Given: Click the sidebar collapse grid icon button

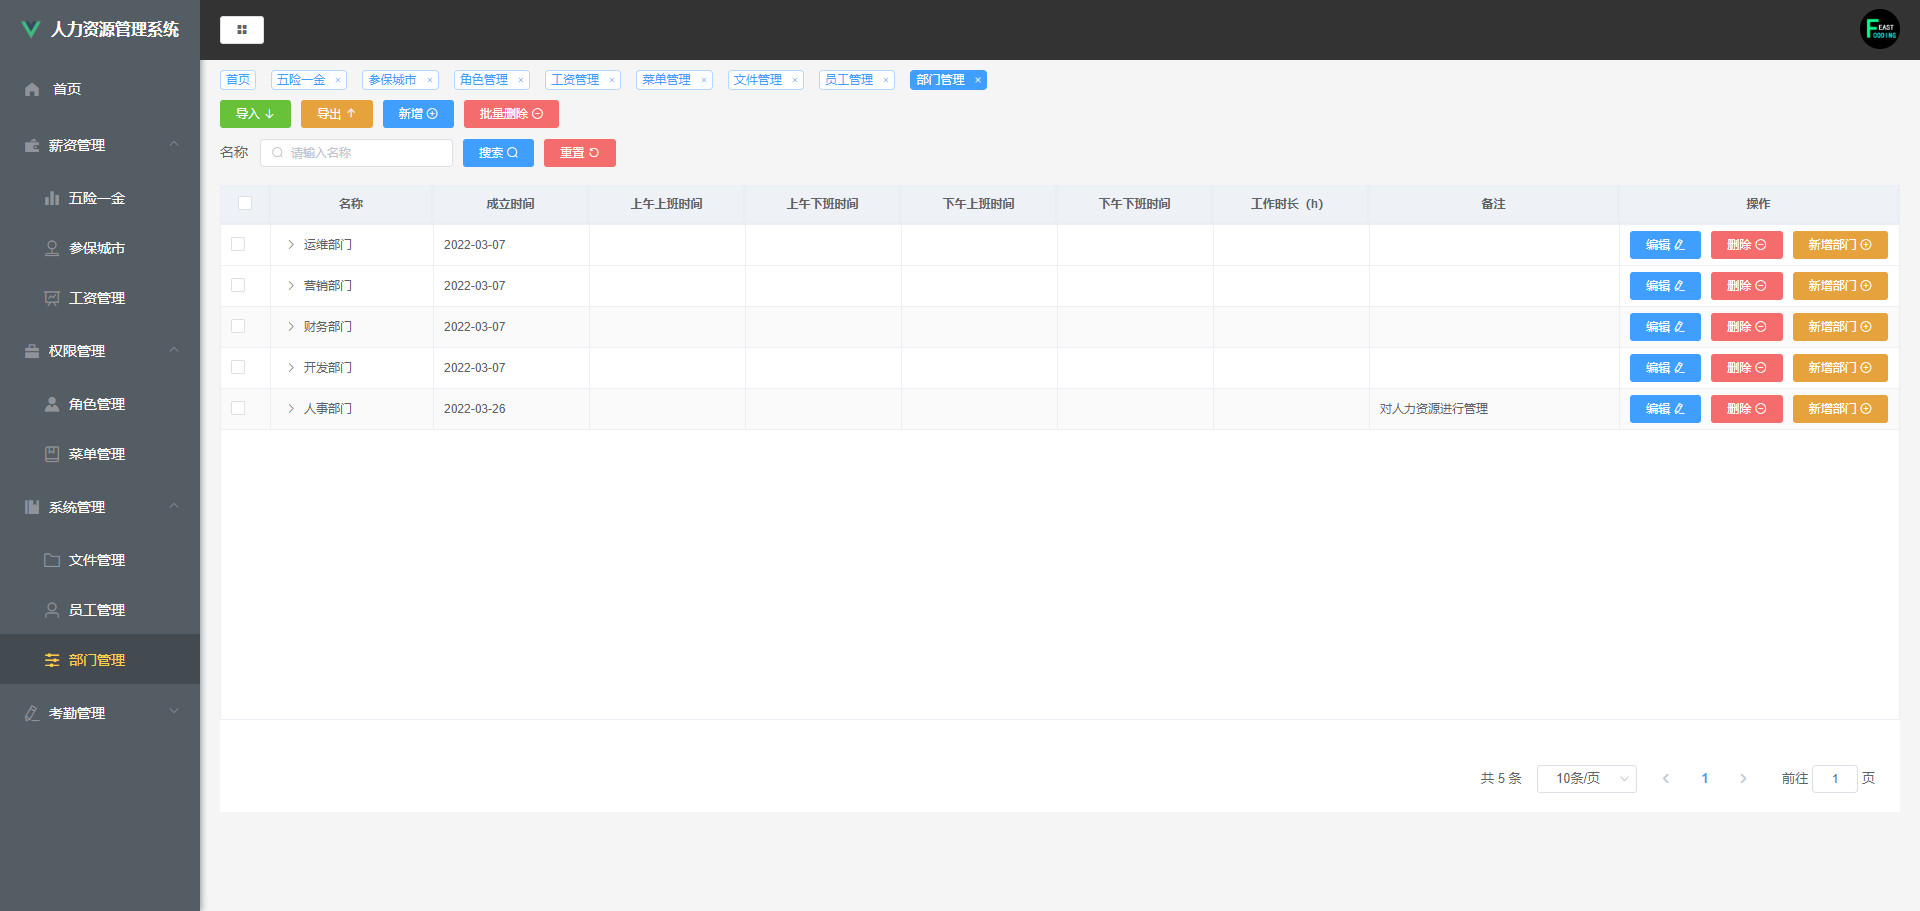Looking at the screenshot, I should (x=242, y=30).
